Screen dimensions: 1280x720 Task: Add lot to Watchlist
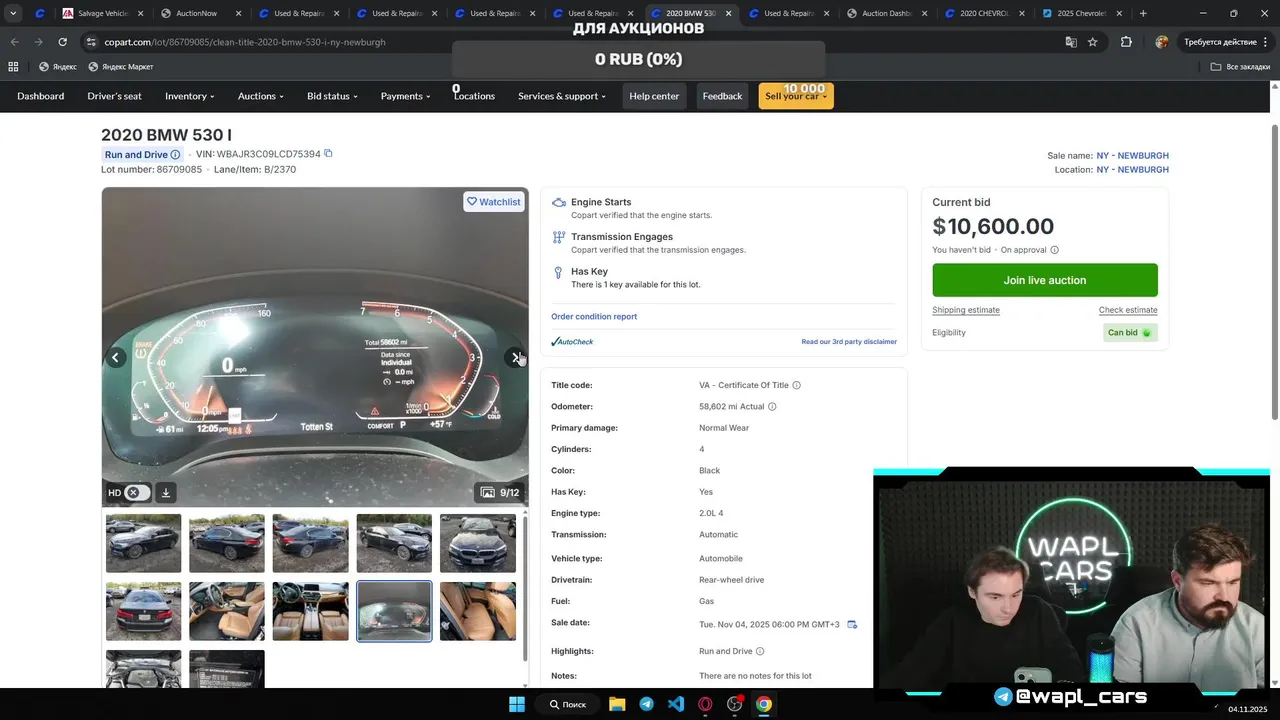(494, 202)
